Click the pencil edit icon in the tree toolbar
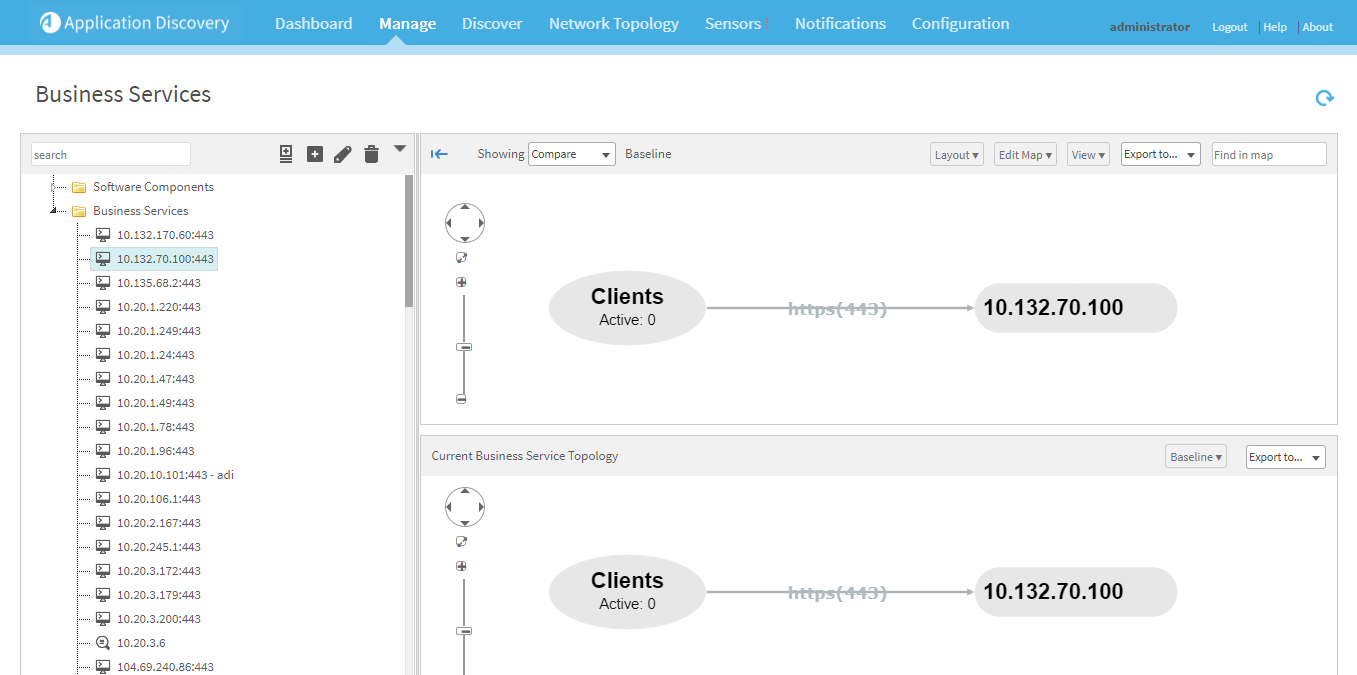 coord(343,154)
